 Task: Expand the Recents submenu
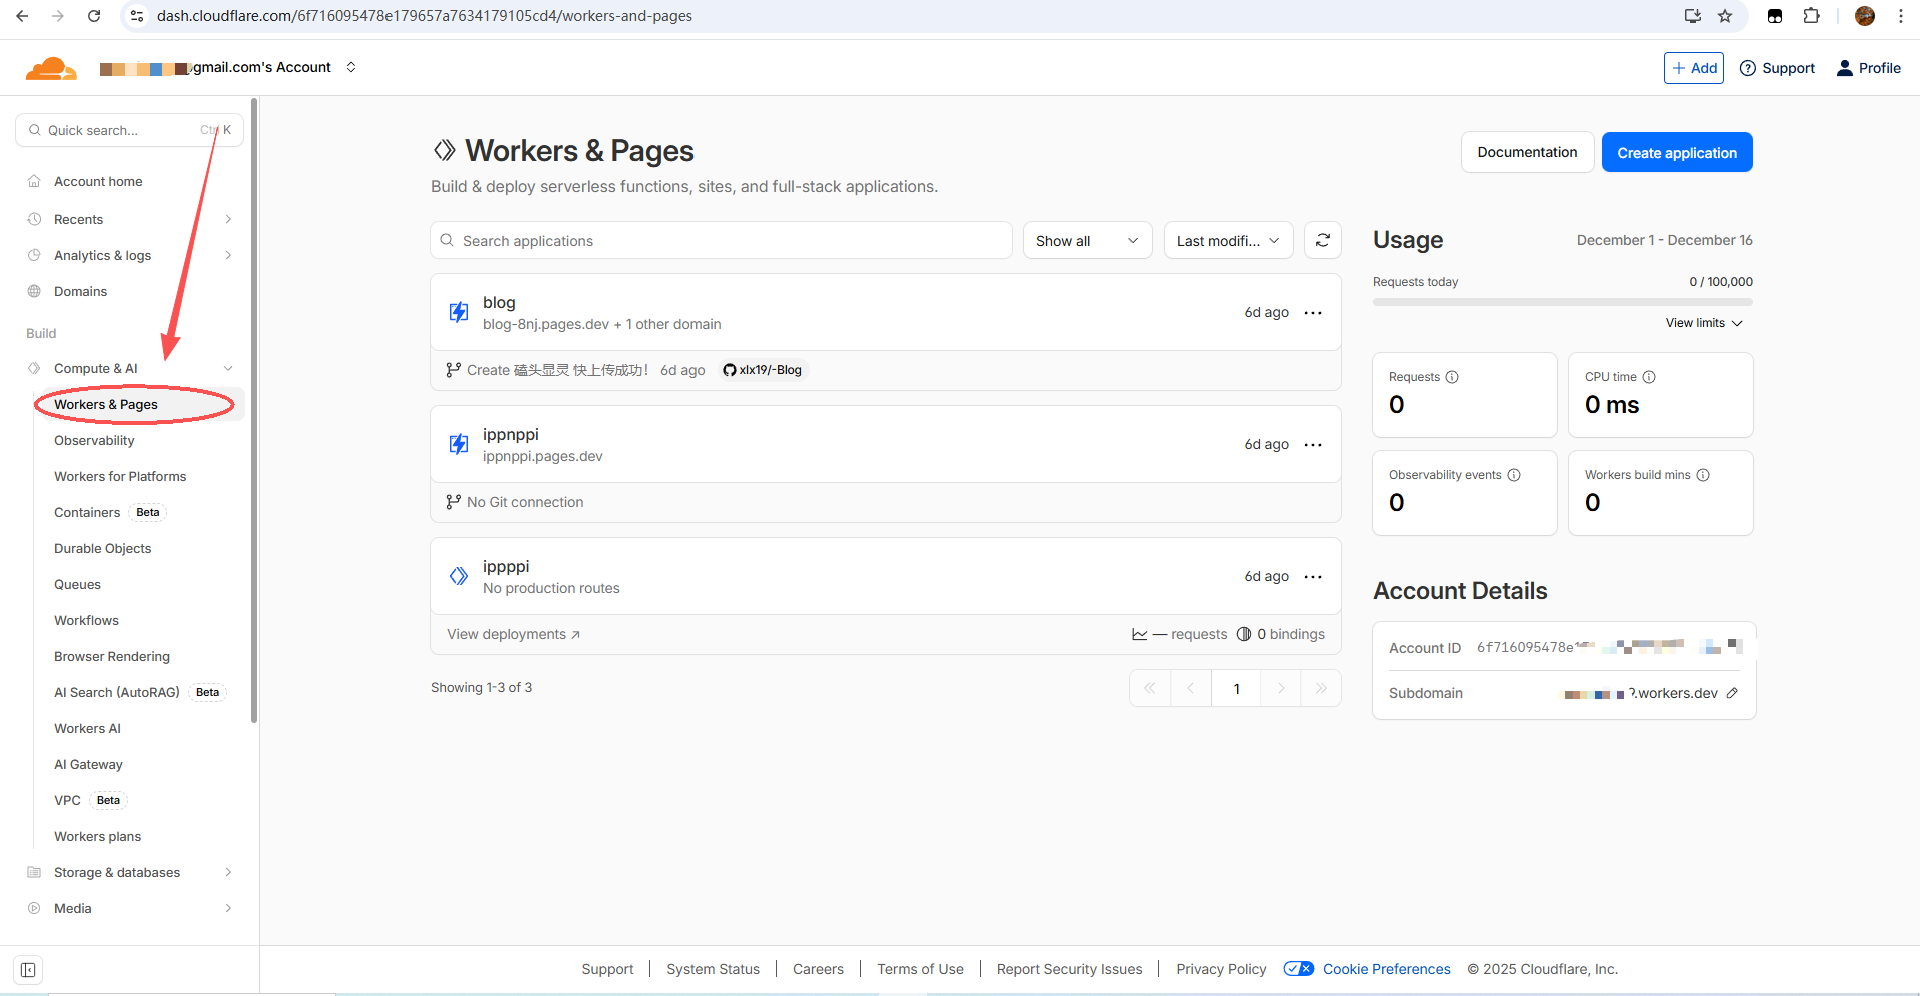(x=228, y=219)
